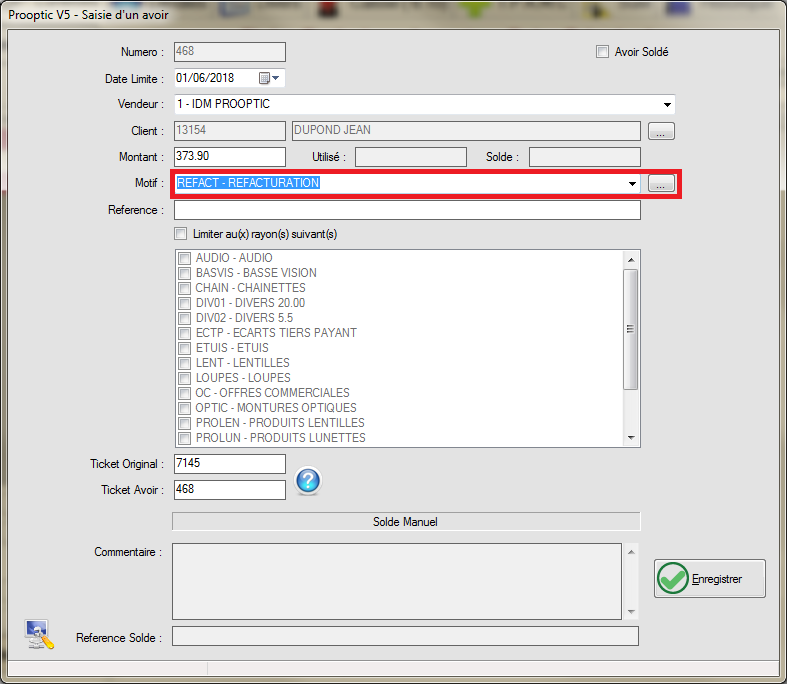Screen dimensions: 787x684
Task: Click the 1 - IDM PROOPTIC vendeur text
Action: point(224,104)
